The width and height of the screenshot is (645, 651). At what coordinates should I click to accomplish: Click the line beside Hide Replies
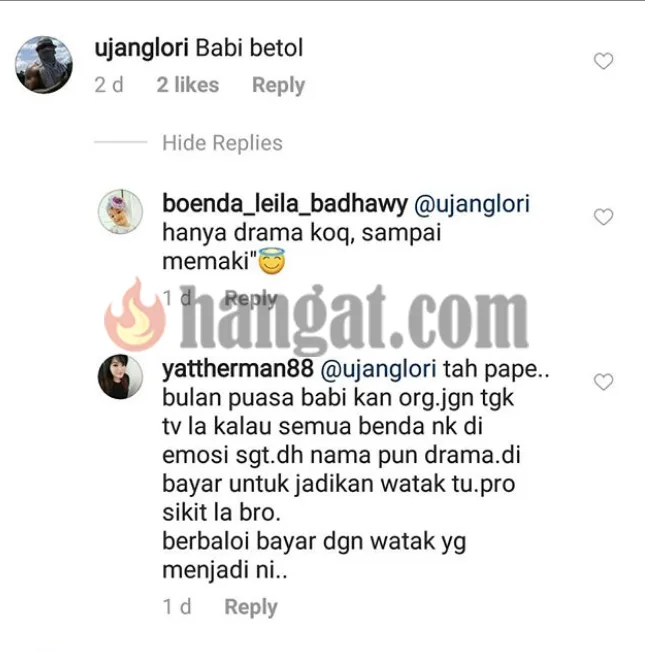click(x=120, y=142)
